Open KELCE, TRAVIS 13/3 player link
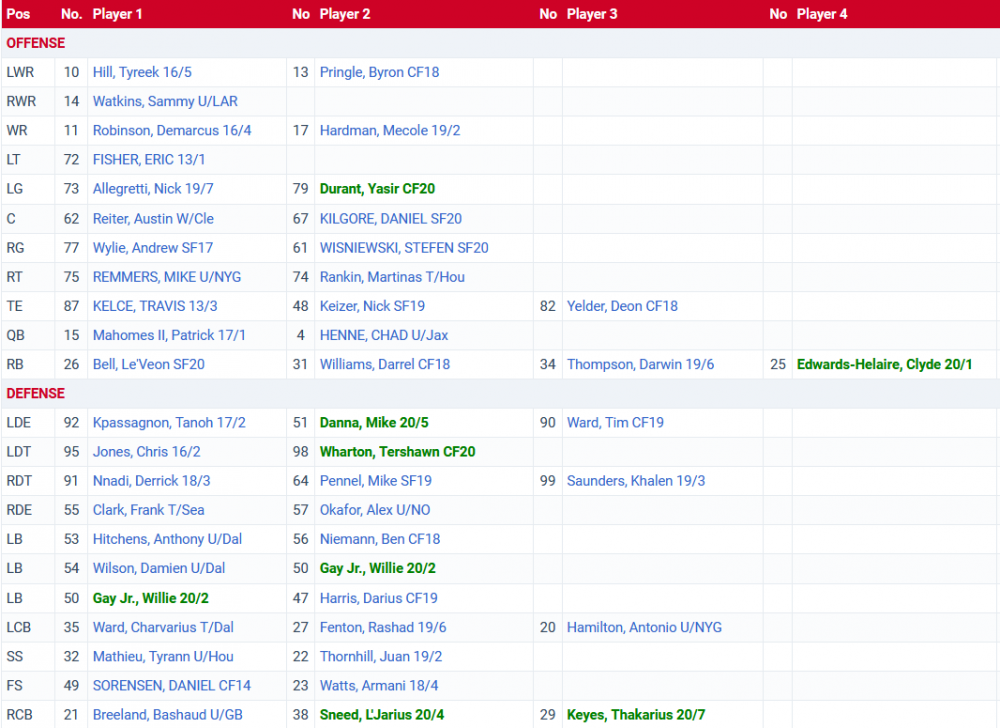Viewport: 1000px width, 728px height. pos(155,306)
